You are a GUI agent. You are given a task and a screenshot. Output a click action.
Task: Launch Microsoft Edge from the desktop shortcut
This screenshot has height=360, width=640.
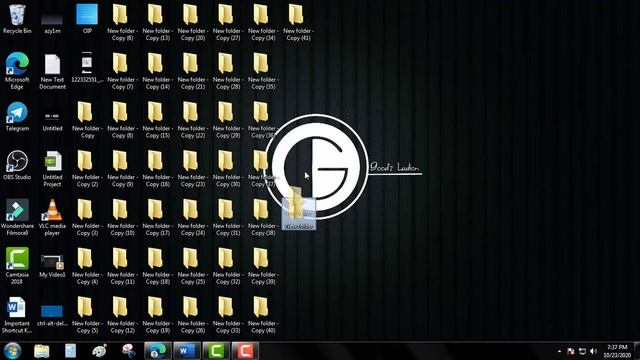point(17,70)
